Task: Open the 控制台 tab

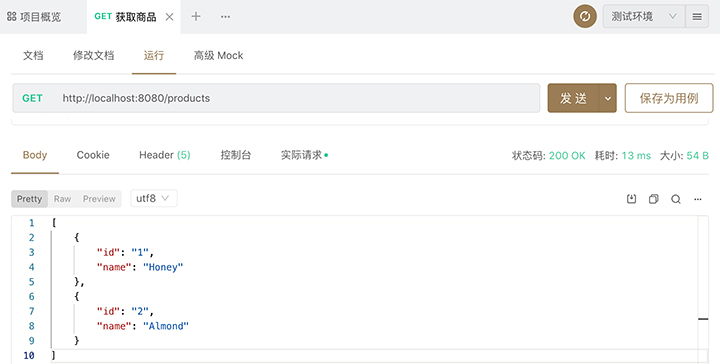Action: (236, 155)
